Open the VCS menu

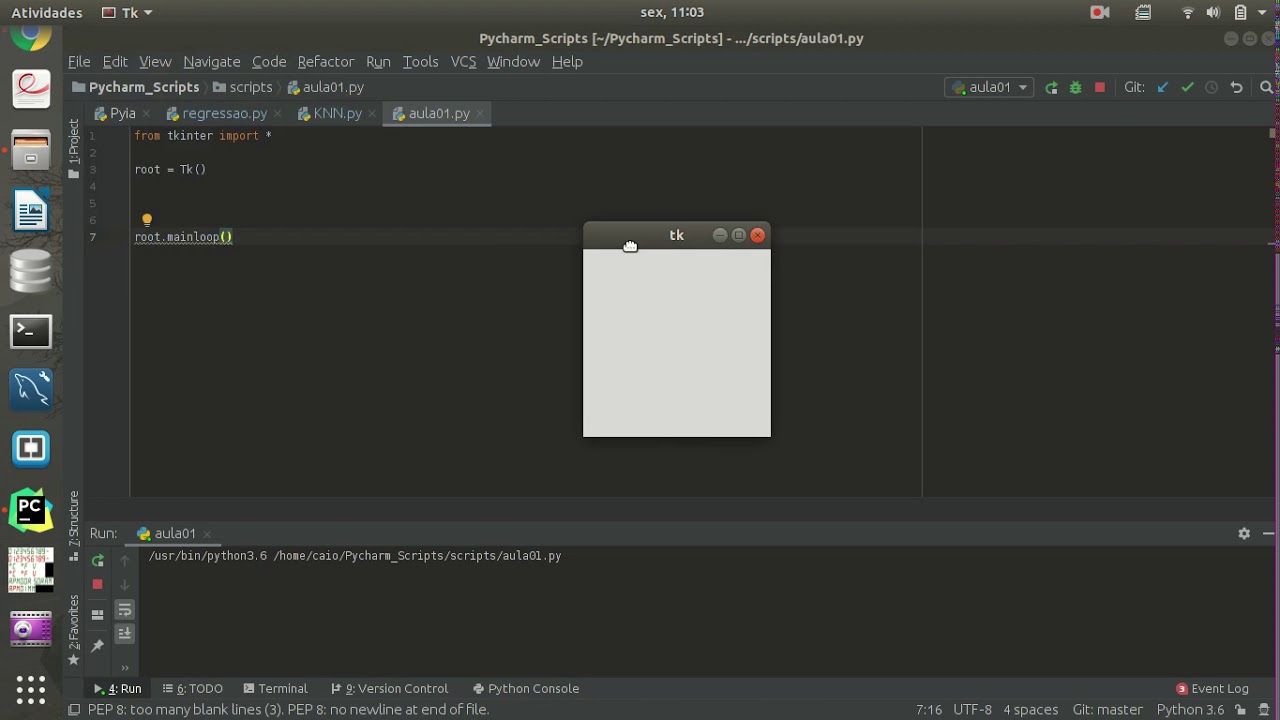(x=463, y=62)
